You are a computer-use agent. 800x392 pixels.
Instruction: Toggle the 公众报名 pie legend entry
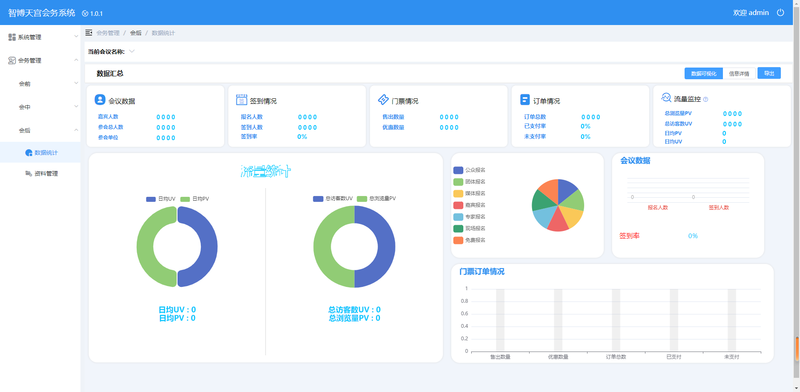(x=469, y=170)
